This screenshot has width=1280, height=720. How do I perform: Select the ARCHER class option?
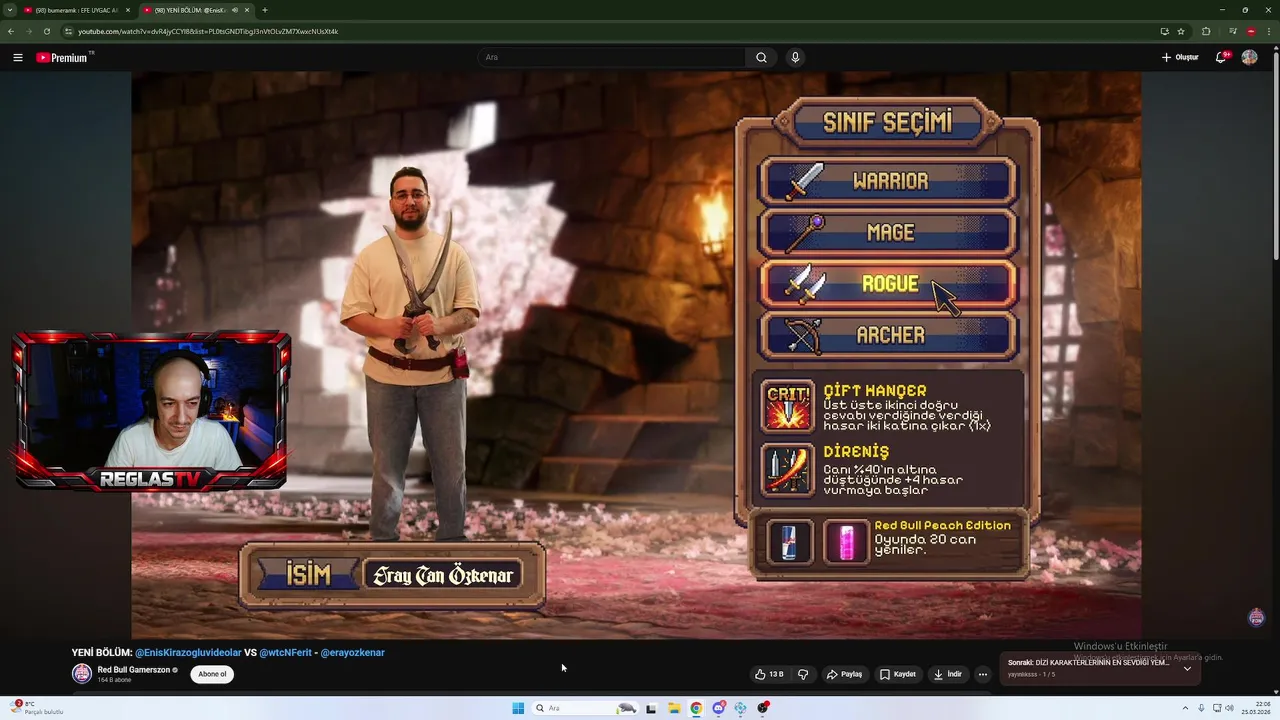point(888,335)
